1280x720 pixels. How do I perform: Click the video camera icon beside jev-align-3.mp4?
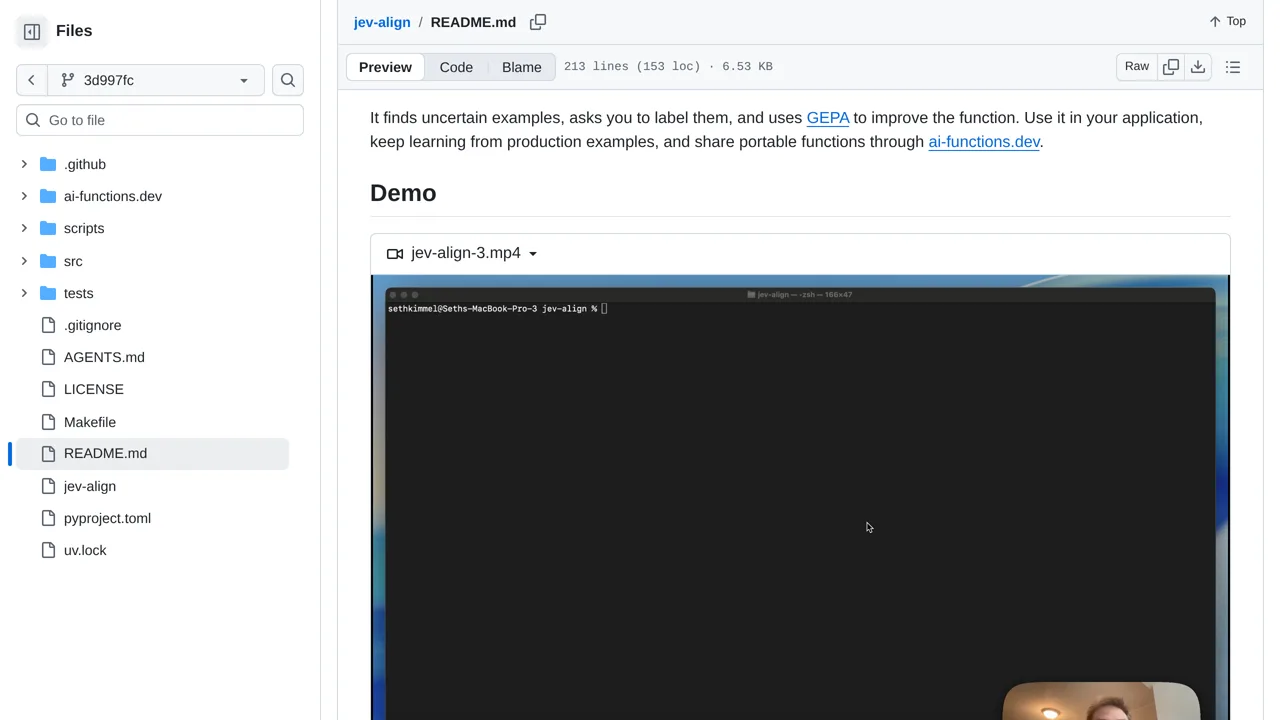pyautogui.click(x=395, y=254)
